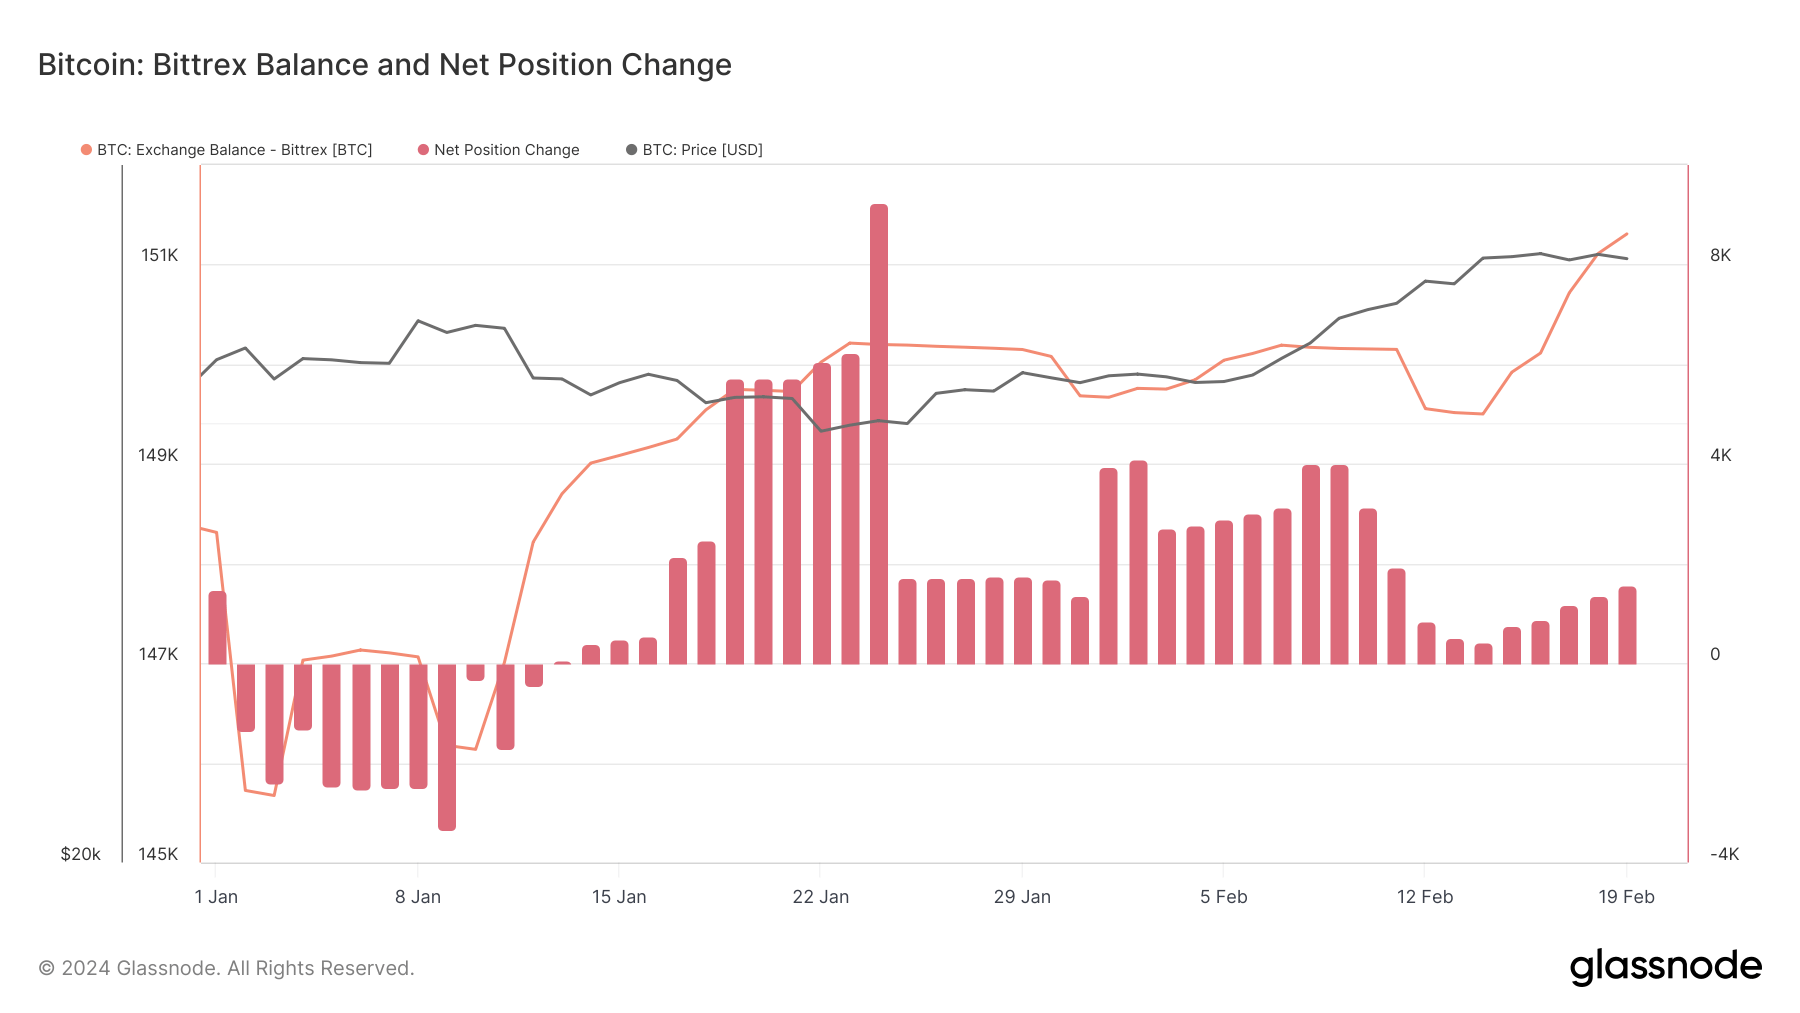Viewport: 1800px width, 1013px height.
Task: Select the 15 Jan x-axis label
Action: [x=619, y=897]
